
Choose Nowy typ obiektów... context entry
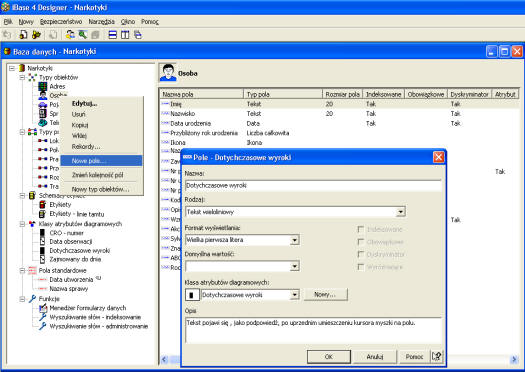click(x=101, y=189)
